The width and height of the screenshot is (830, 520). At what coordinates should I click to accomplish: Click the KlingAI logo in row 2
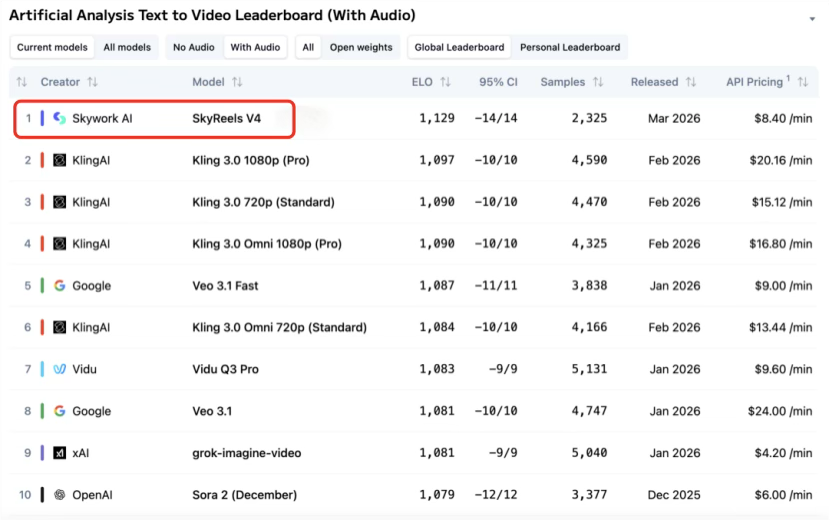coord(60,160)
